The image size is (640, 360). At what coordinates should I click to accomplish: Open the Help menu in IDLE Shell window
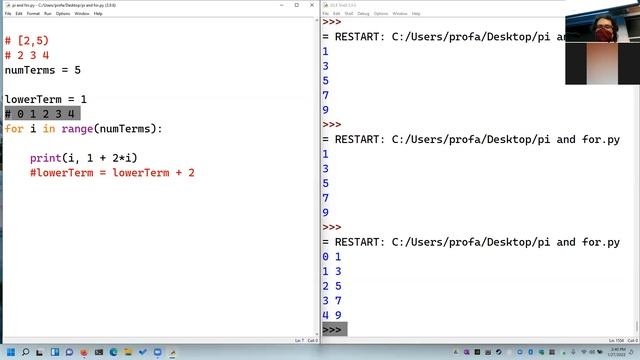[416, 13]
